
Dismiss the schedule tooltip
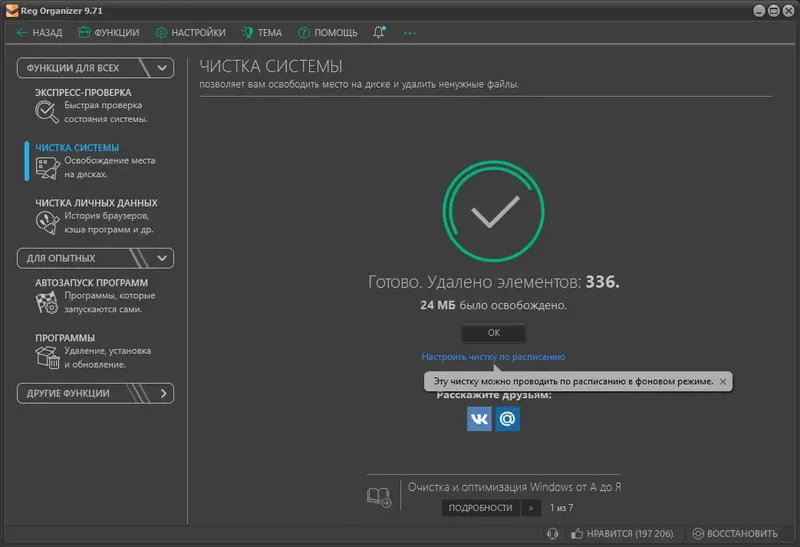(x=723, y=382)
